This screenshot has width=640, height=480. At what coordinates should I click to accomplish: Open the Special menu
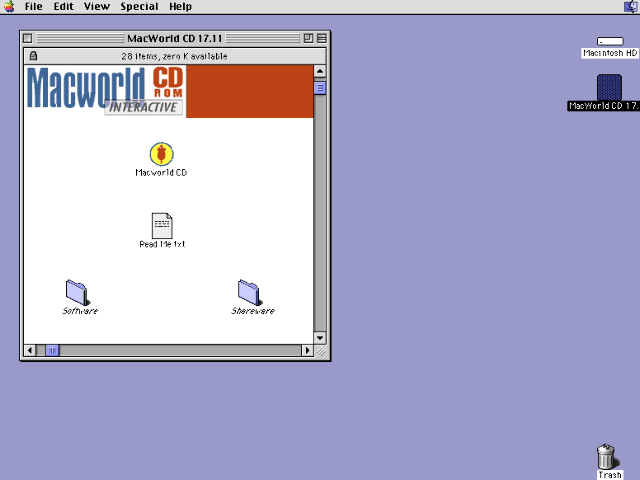pyautogui.click(x=139, y=7)
